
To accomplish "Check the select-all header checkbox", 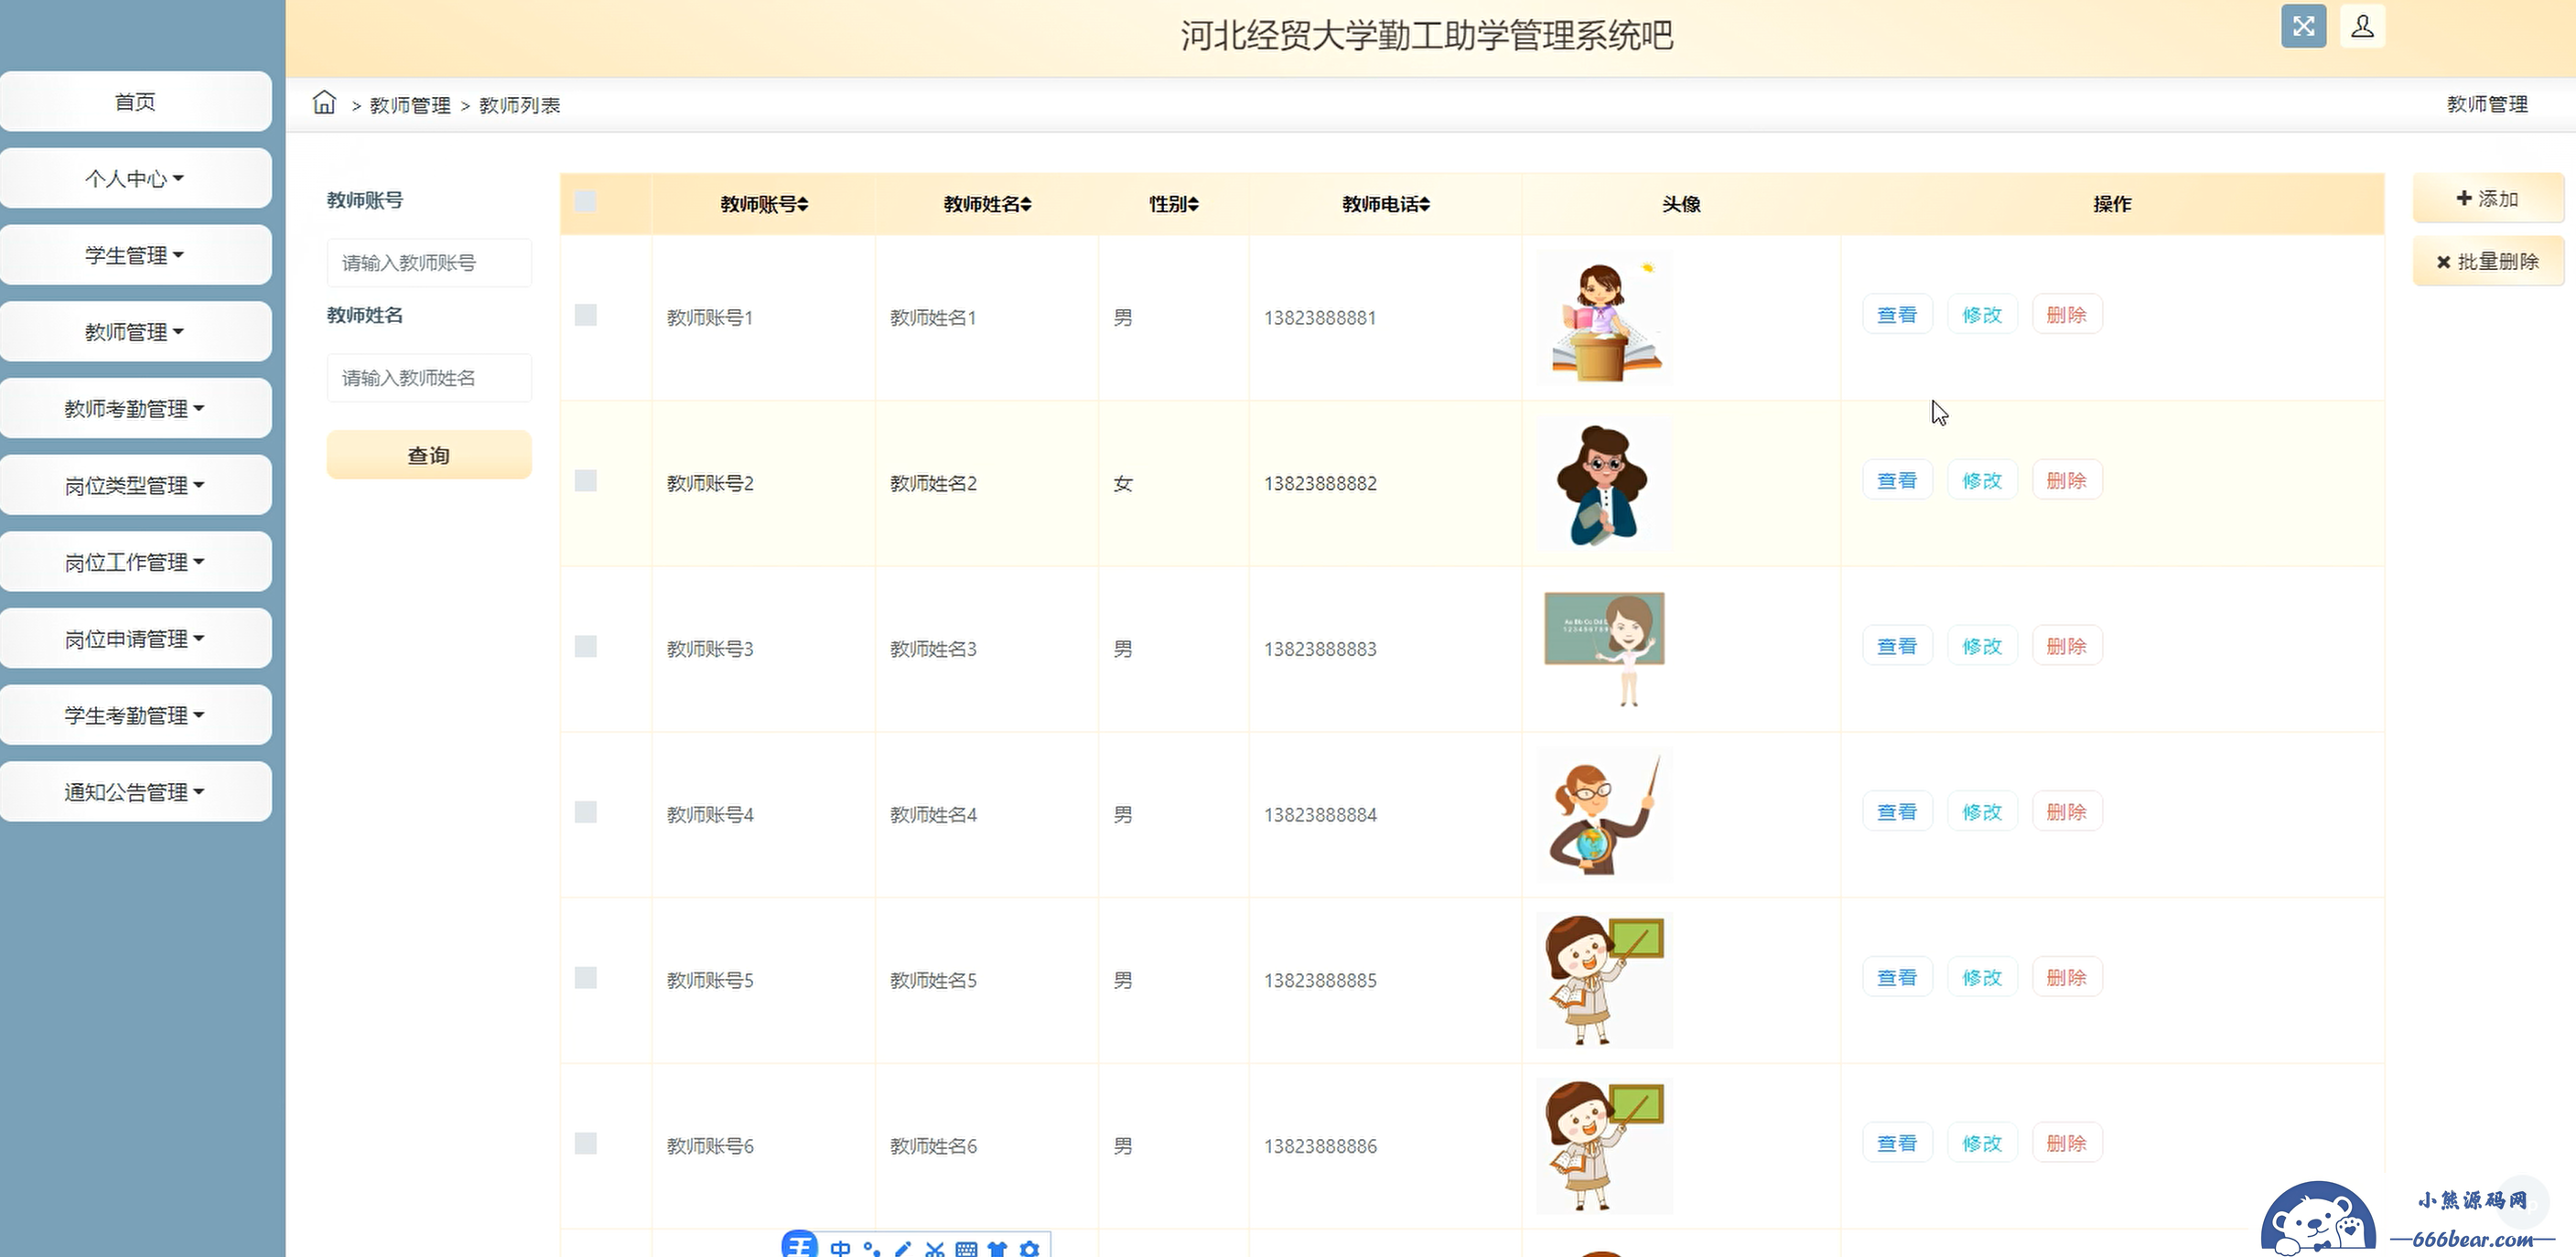I will tap(586, 202).
